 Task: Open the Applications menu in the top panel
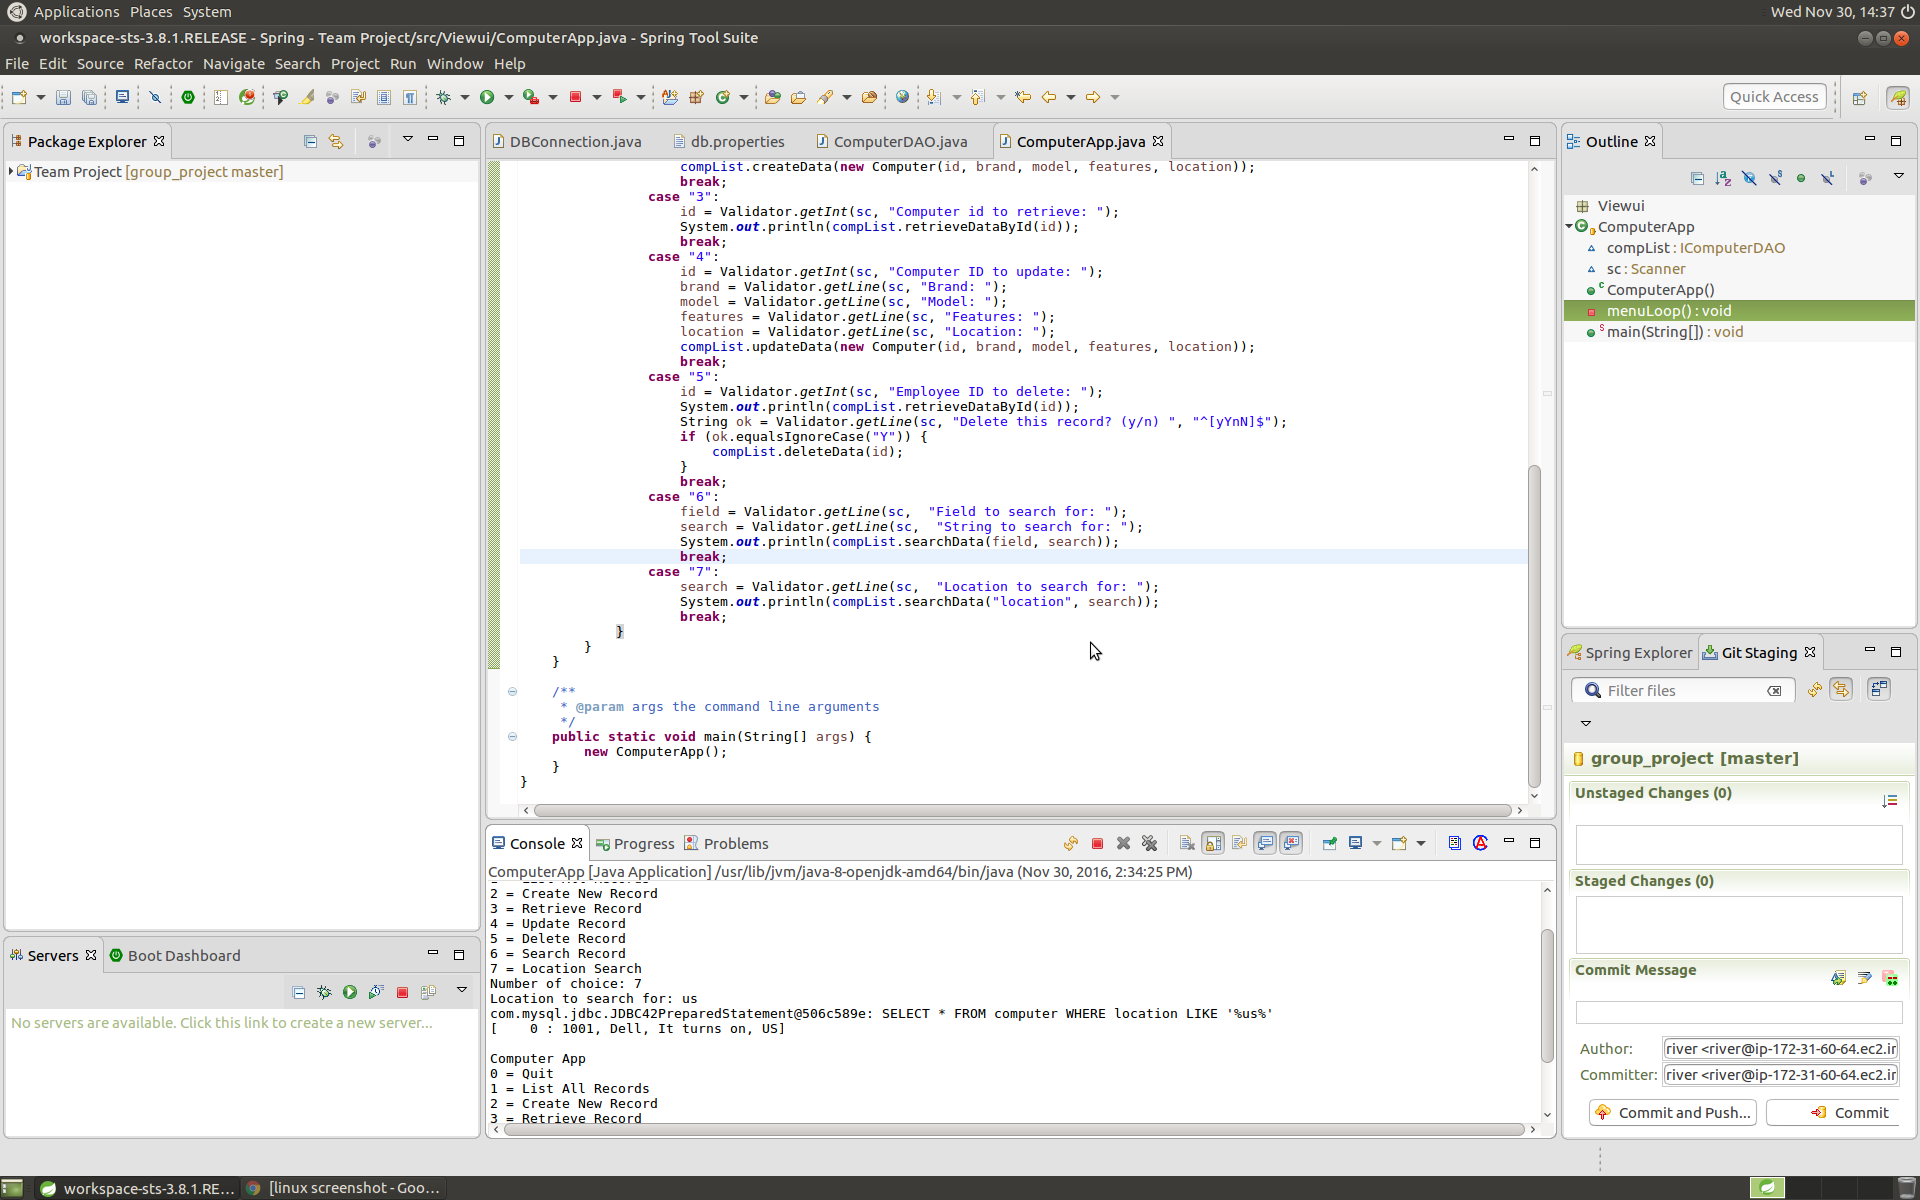[x=76, y=12]
